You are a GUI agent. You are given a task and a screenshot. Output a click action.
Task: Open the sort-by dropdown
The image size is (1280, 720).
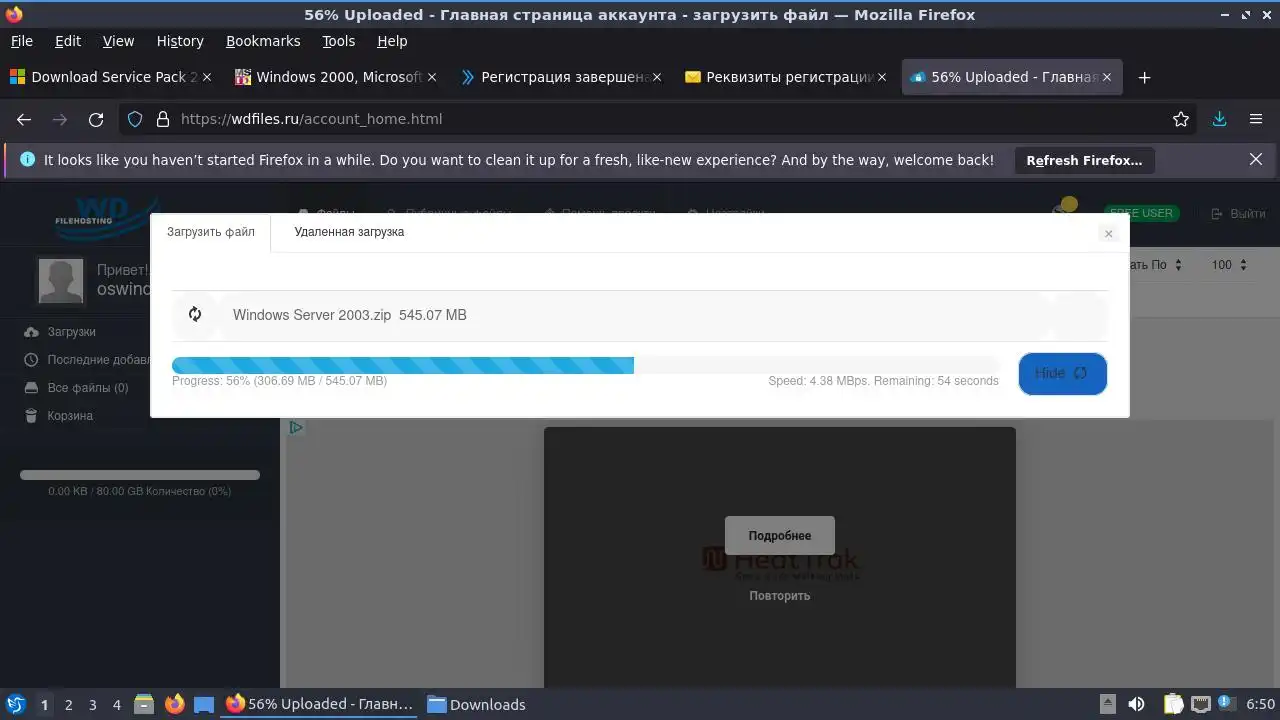[1156, 265]
